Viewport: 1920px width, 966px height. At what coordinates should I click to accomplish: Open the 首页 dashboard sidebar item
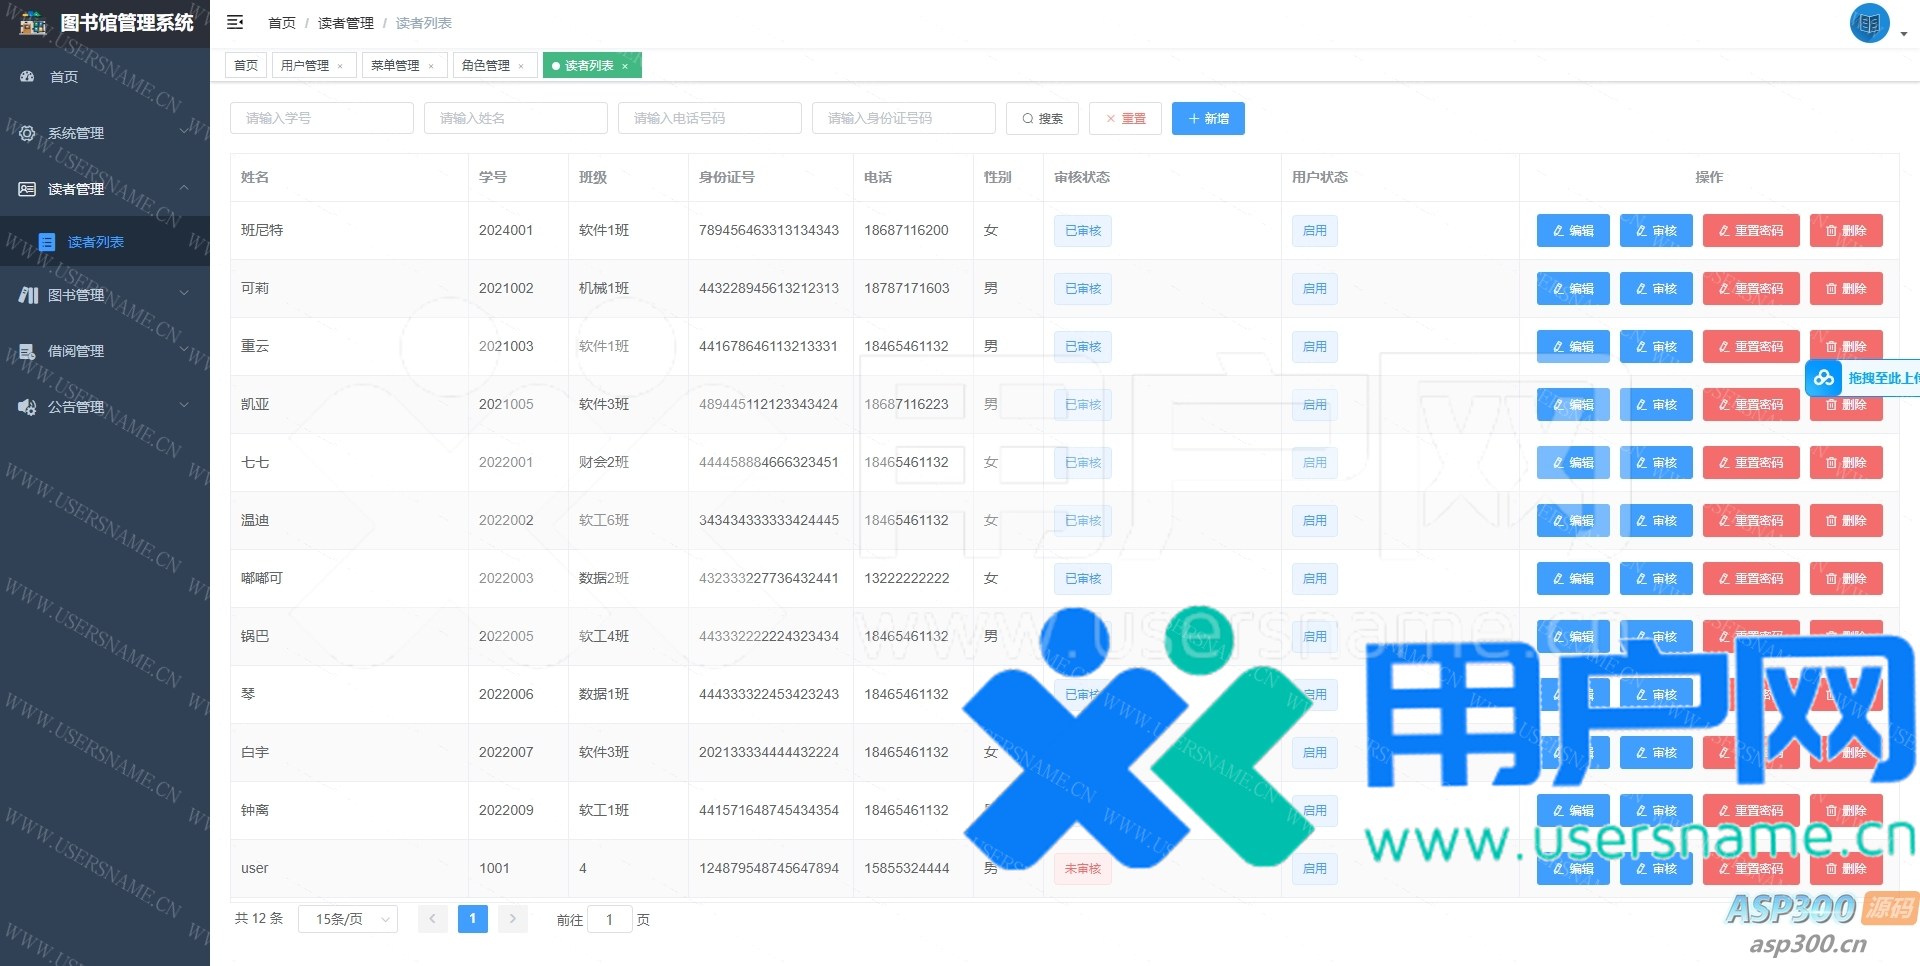(x=105, y=77)
